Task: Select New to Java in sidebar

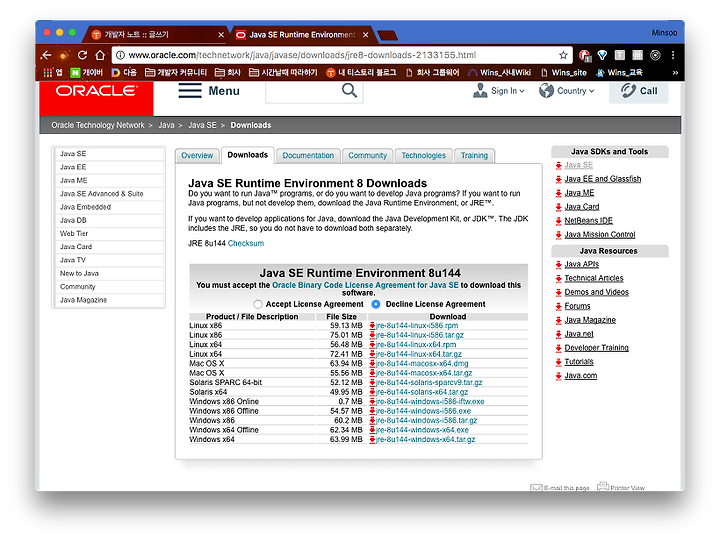Action: (x=109, y=273)
